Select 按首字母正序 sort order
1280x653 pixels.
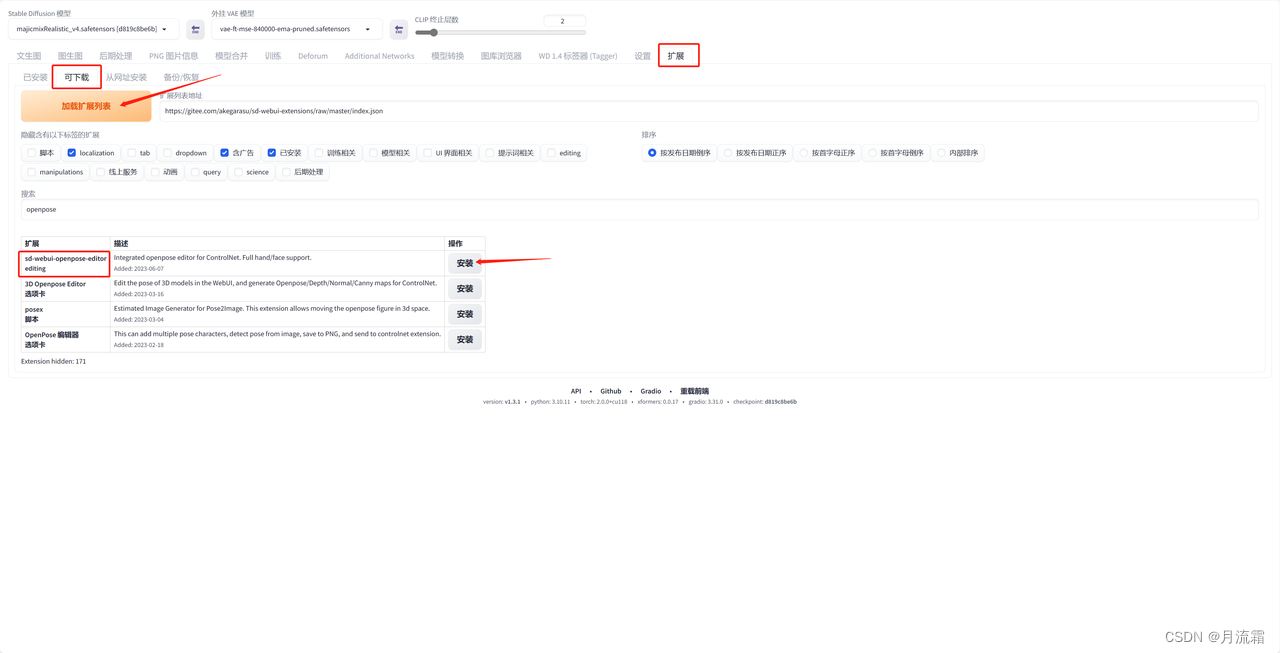[x=804, y=153]
